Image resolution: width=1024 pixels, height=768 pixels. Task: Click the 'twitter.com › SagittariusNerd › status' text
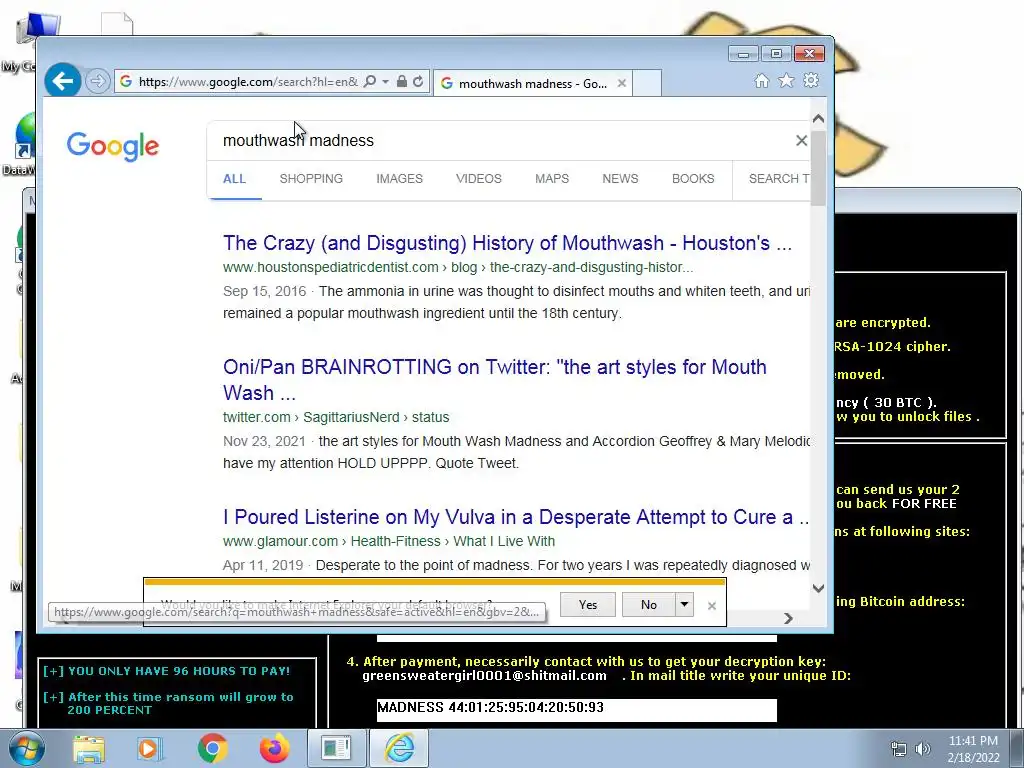click(x=336, y=417)
